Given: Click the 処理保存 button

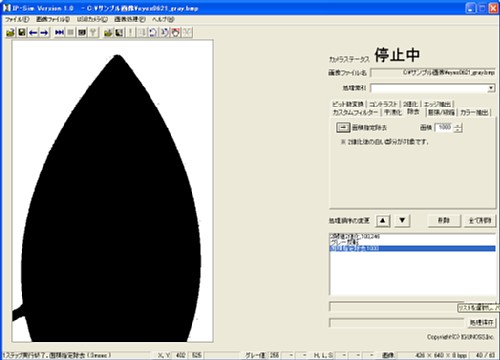Looking at the screenshot, I should [x=481, y=323].
